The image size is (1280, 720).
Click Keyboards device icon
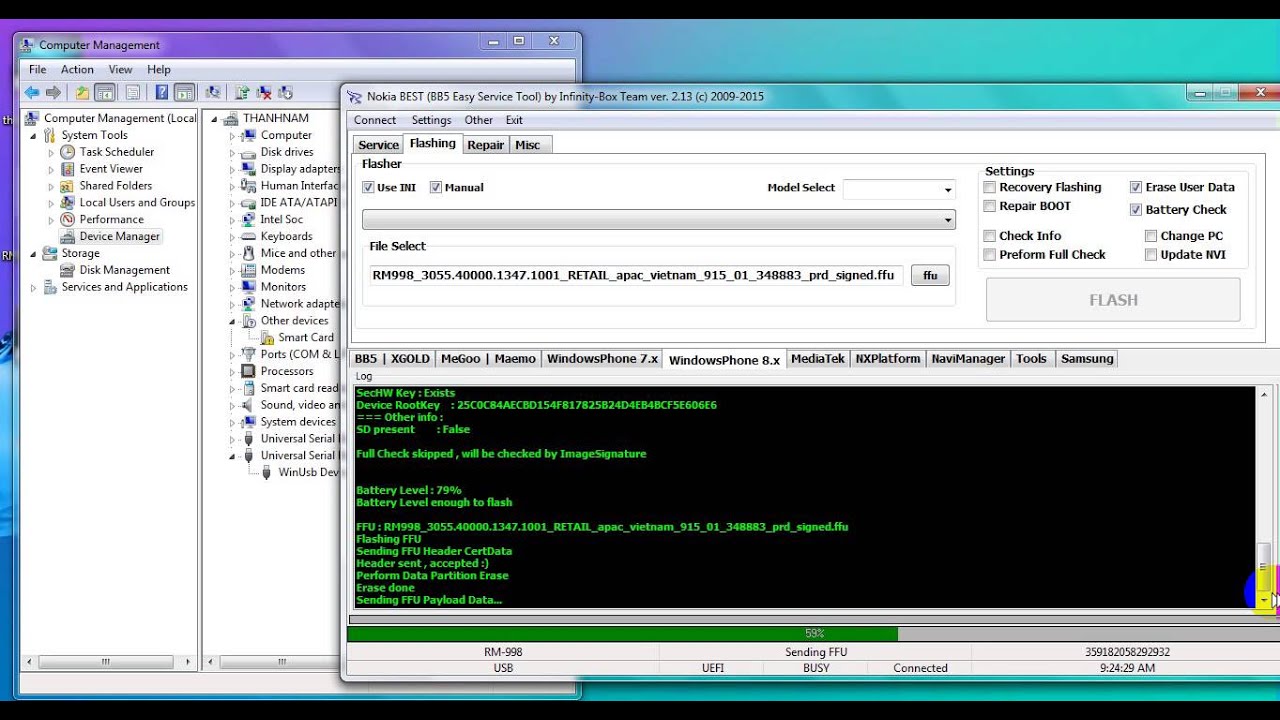click(x=249, y=236)
